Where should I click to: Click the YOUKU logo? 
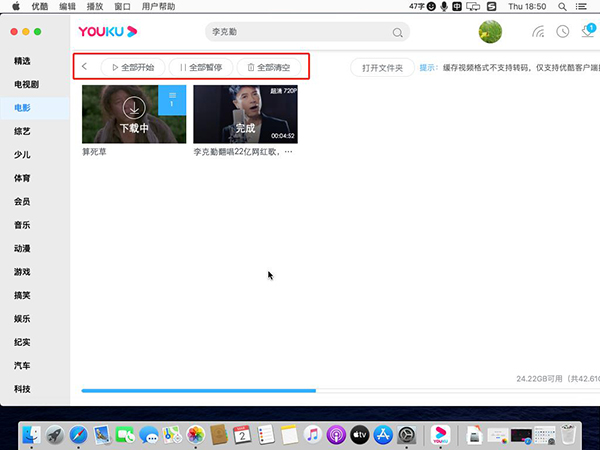tap(109, 32)
